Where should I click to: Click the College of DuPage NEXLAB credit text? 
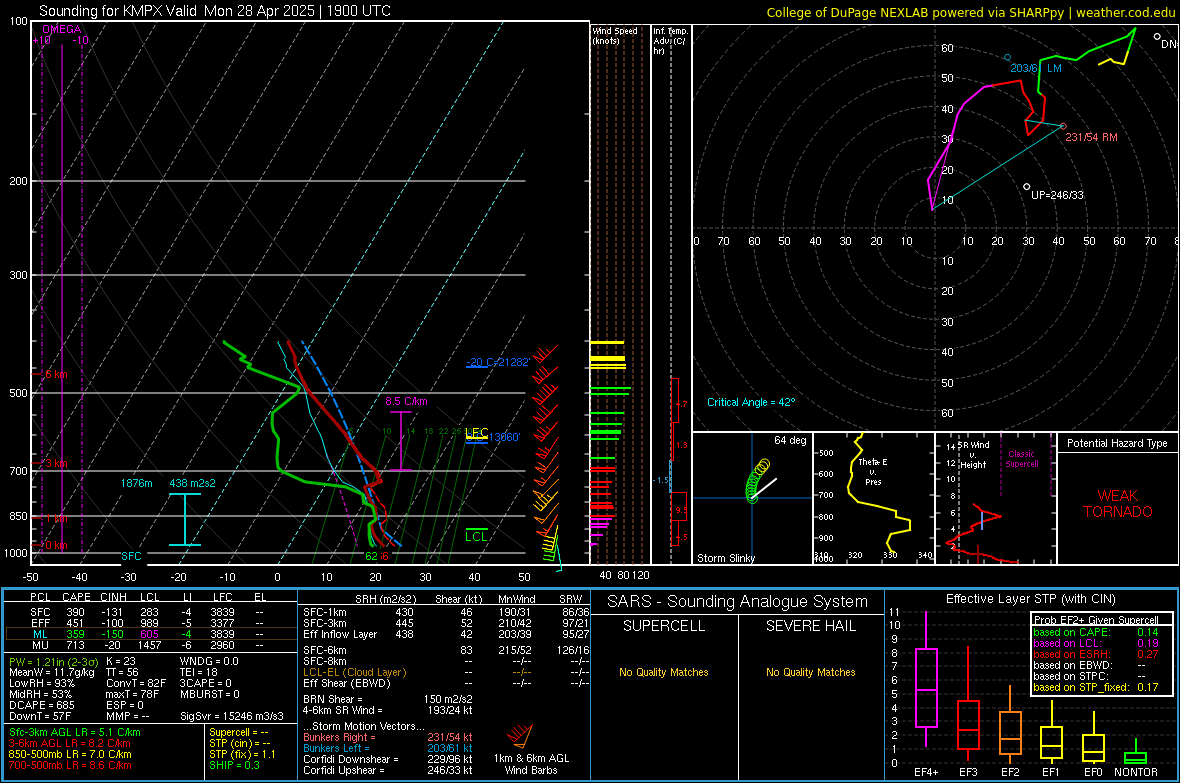click(970, 12)
